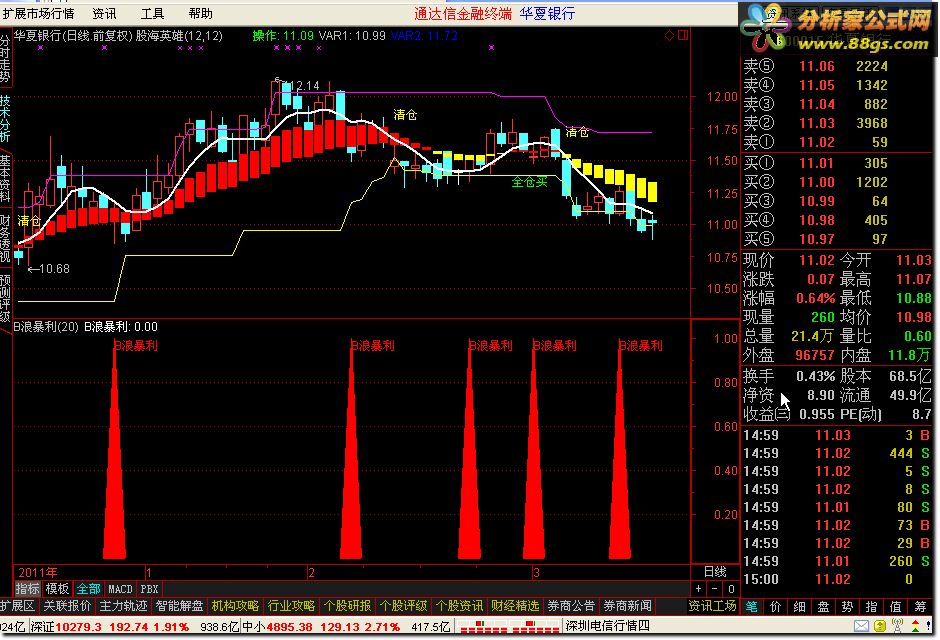
Task: Switch to the 模板 tab
Action: (58, 589)
